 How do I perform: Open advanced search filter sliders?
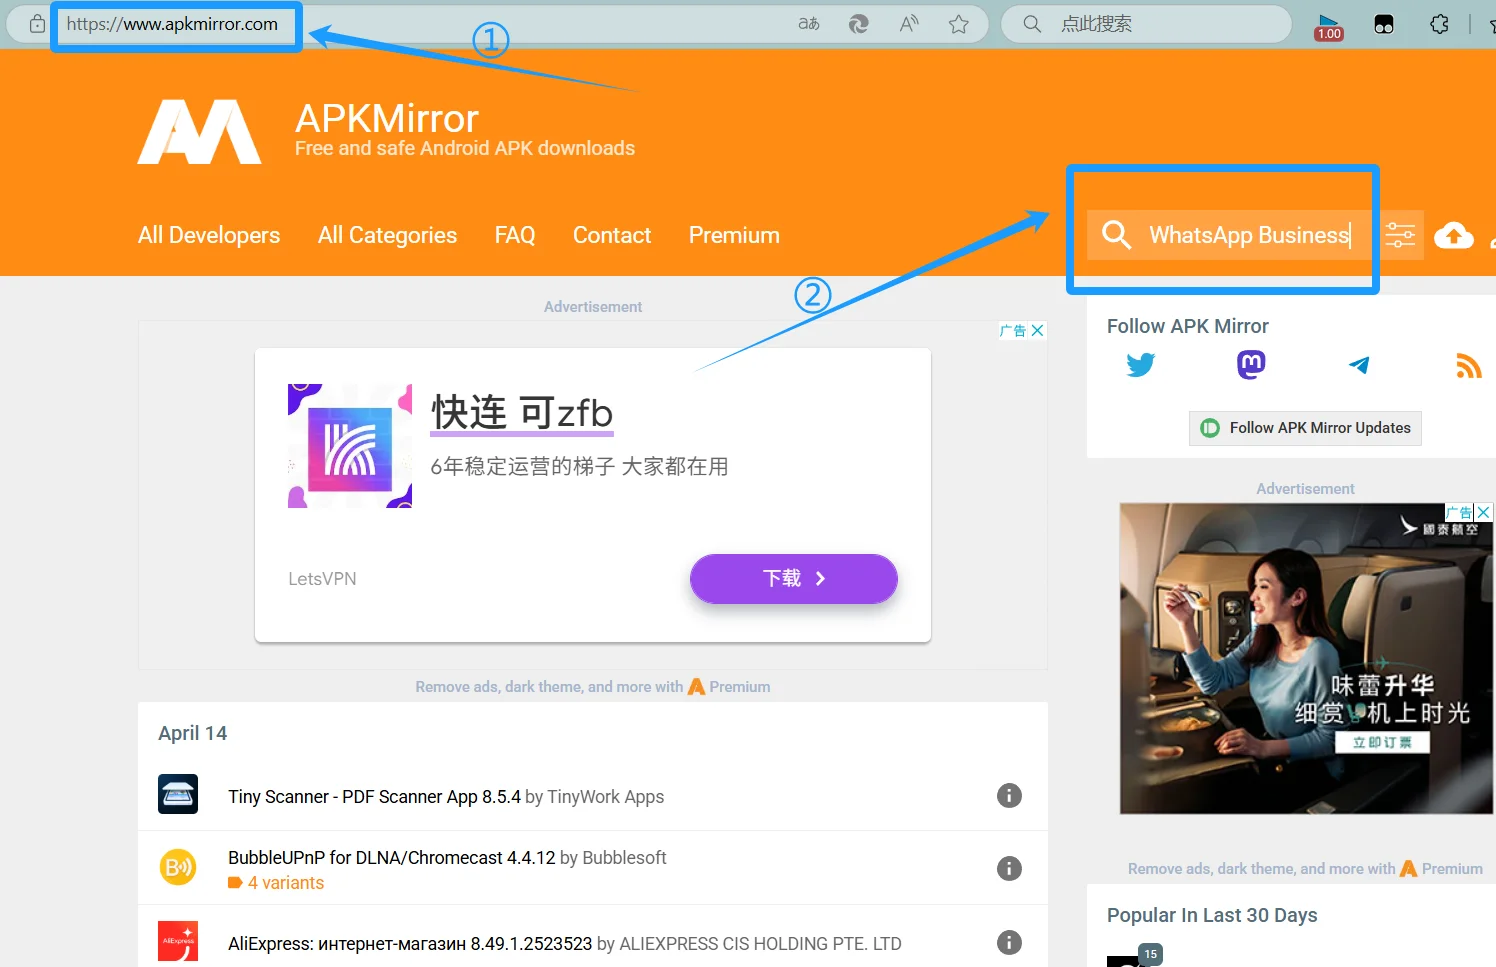coord(1400,235)
